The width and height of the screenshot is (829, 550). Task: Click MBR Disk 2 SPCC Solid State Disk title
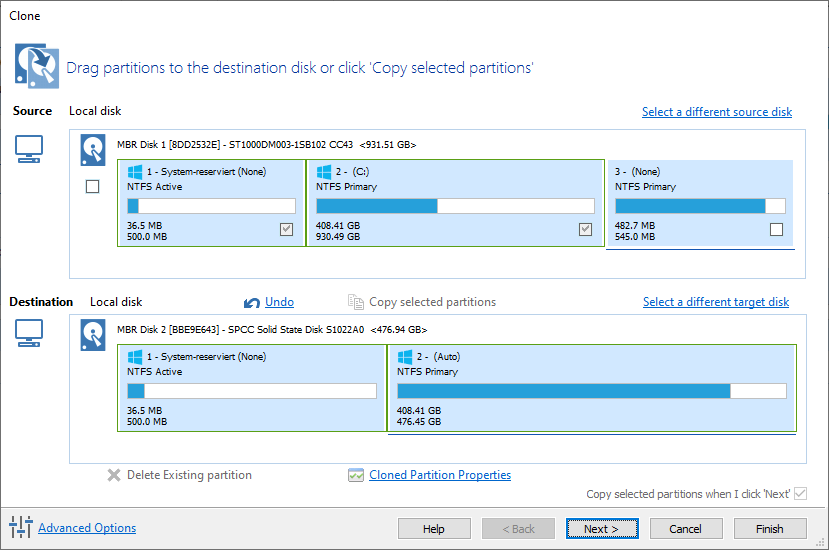272,329
